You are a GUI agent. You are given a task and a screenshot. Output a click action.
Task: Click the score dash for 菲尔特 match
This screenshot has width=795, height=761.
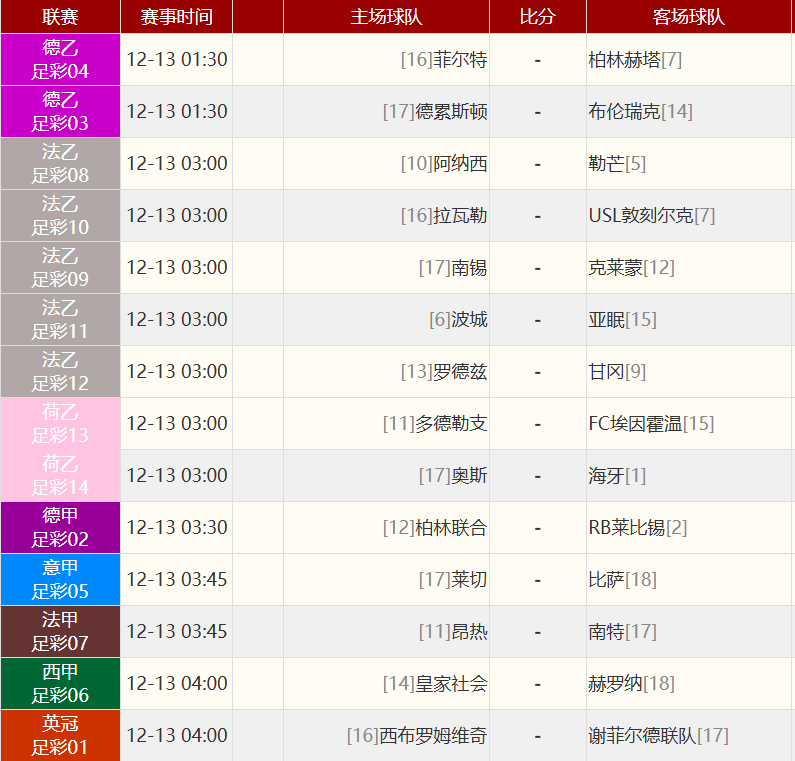[x=537, y=61]
